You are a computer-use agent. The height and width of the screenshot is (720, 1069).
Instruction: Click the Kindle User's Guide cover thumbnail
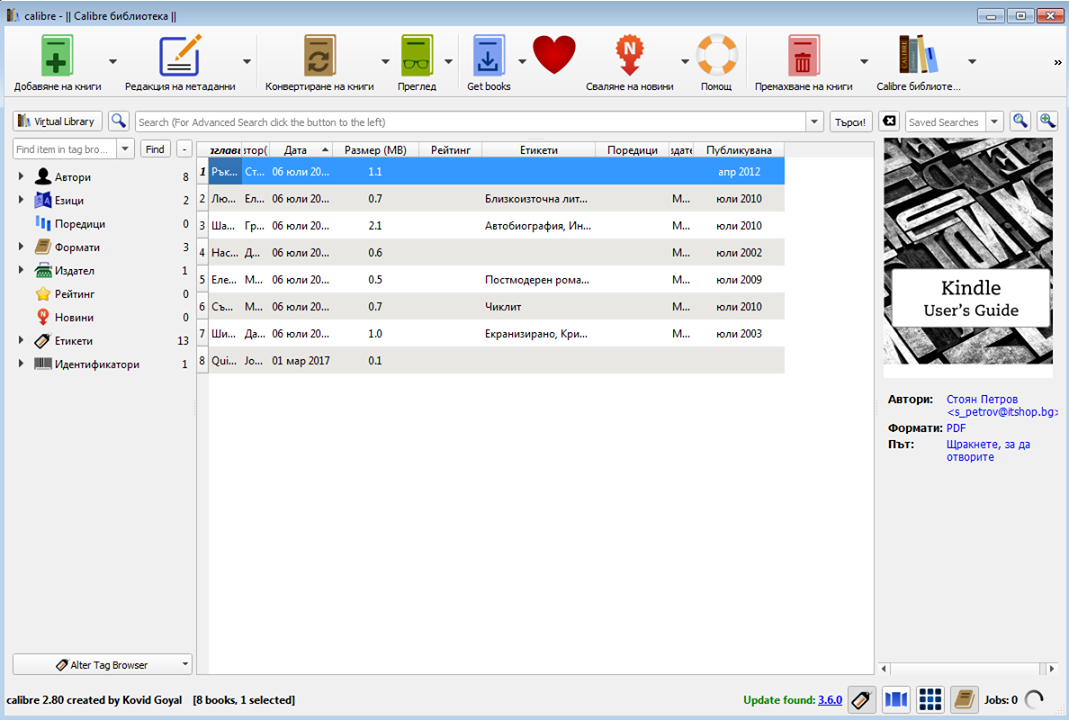tap(968, 252)
